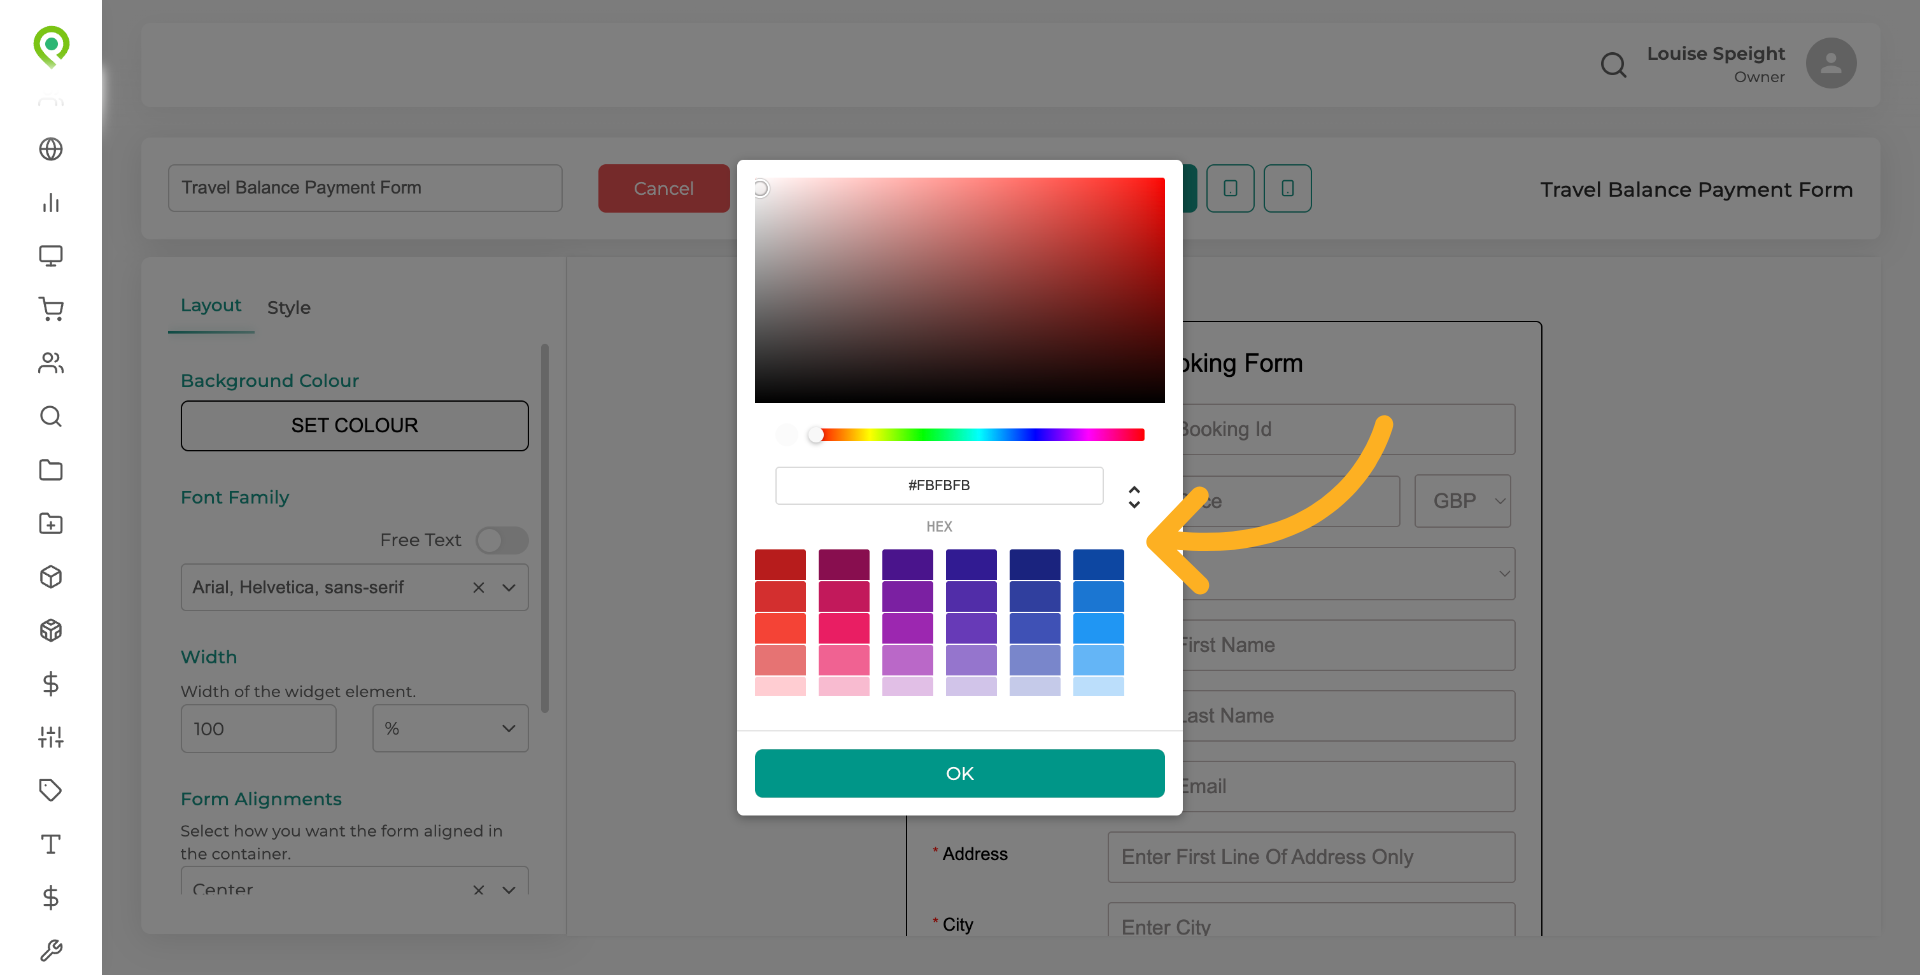The image size is (1920, 975).
Task: Open the search tool in the left sidebar
Action: pyautogui.click(x=50, y=417)
